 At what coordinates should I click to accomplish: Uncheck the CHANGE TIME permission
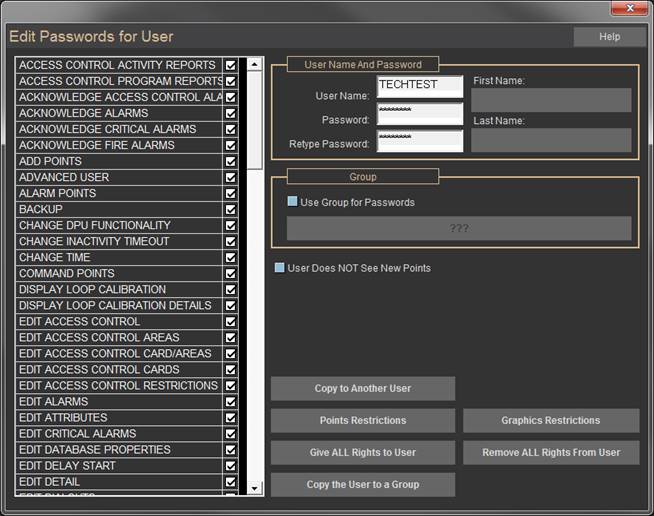click(x=231, y=257)
